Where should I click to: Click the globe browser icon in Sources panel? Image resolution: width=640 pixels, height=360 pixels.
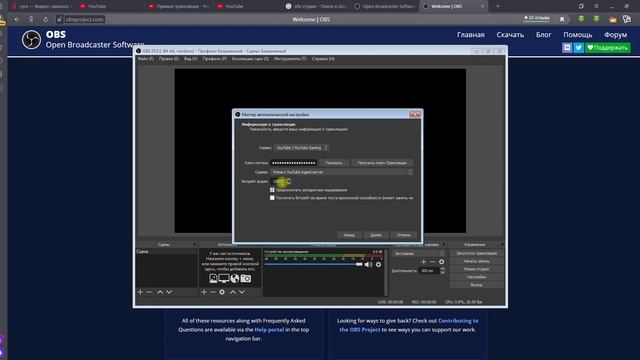point(235,278)
